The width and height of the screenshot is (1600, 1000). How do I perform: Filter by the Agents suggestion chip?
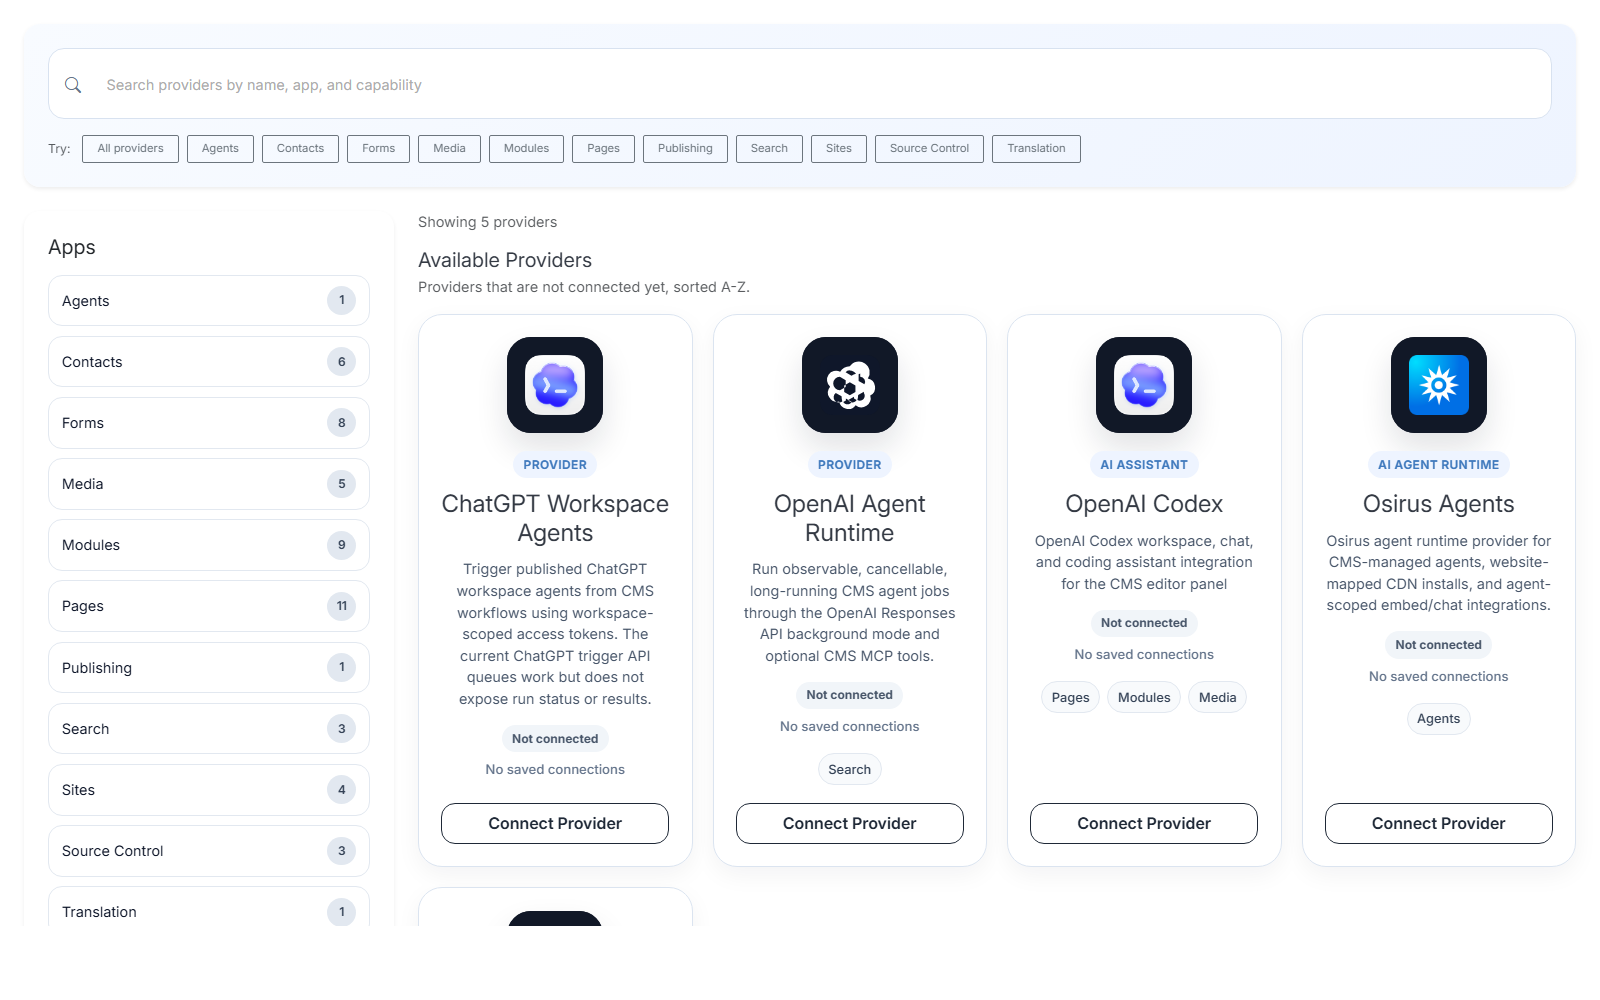[x=220, y=149]
